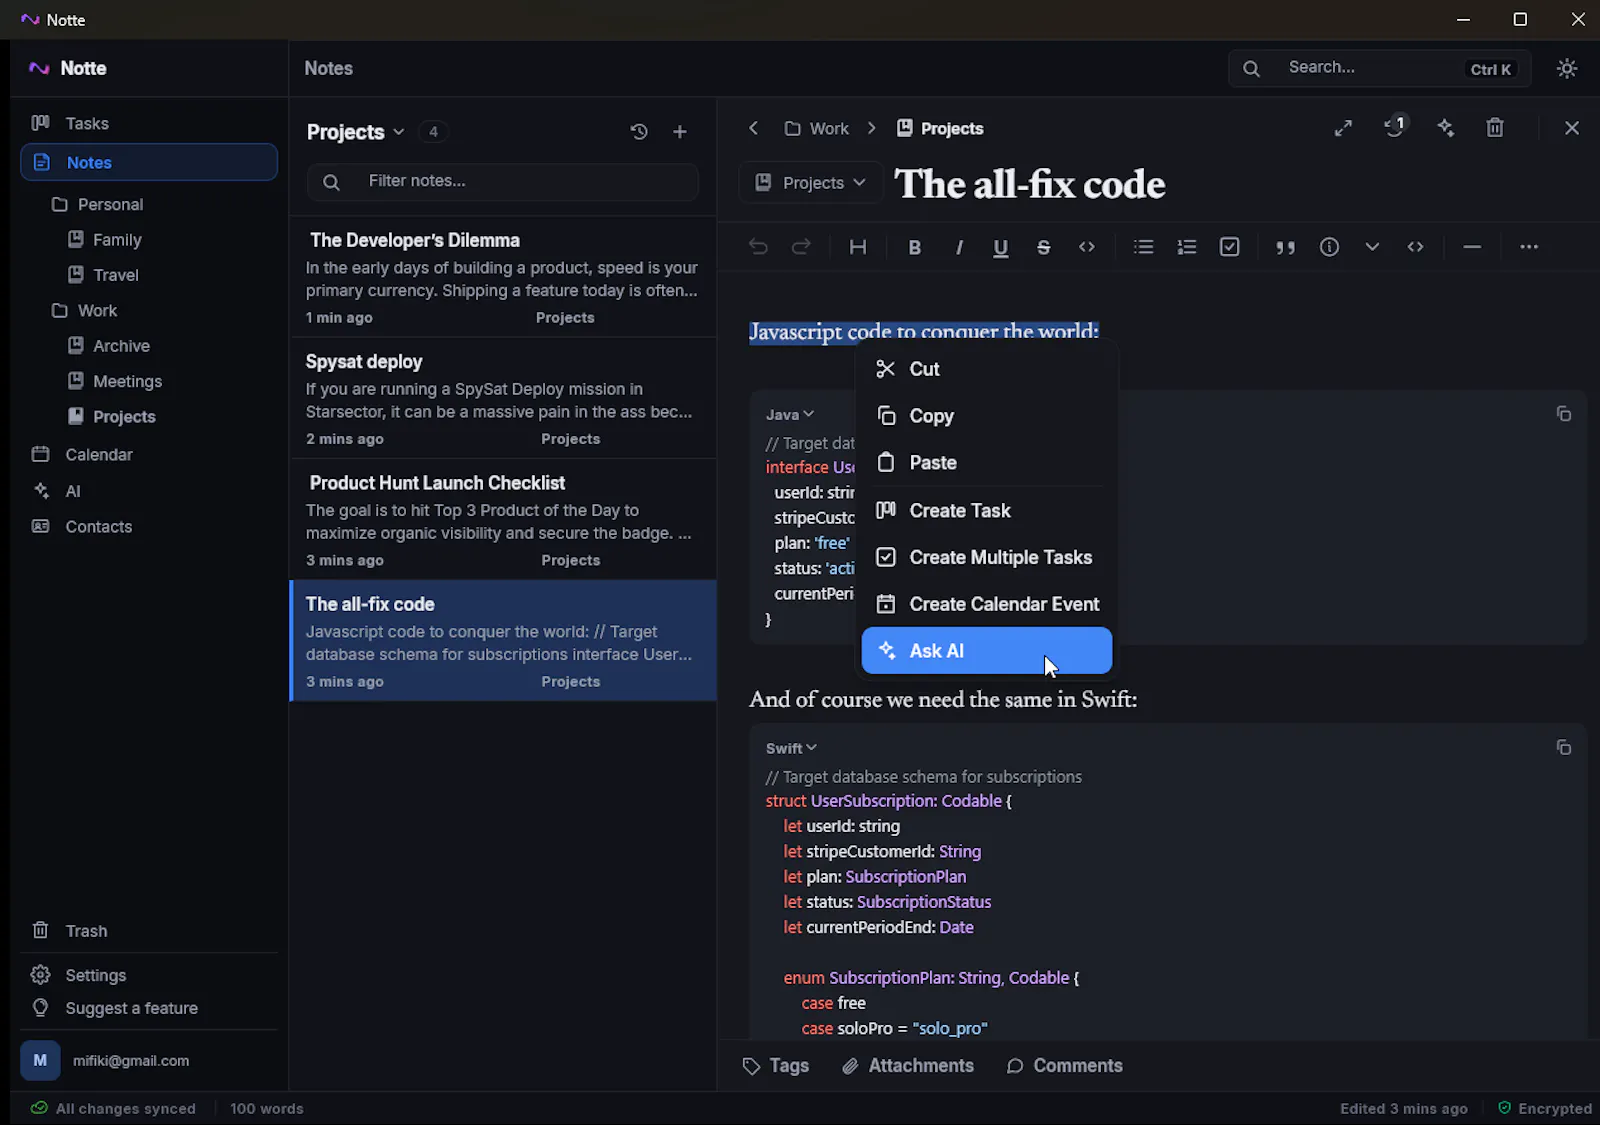Toggle inline code formatting
1600x1125 pixels.
click(x=1086, y=247)
